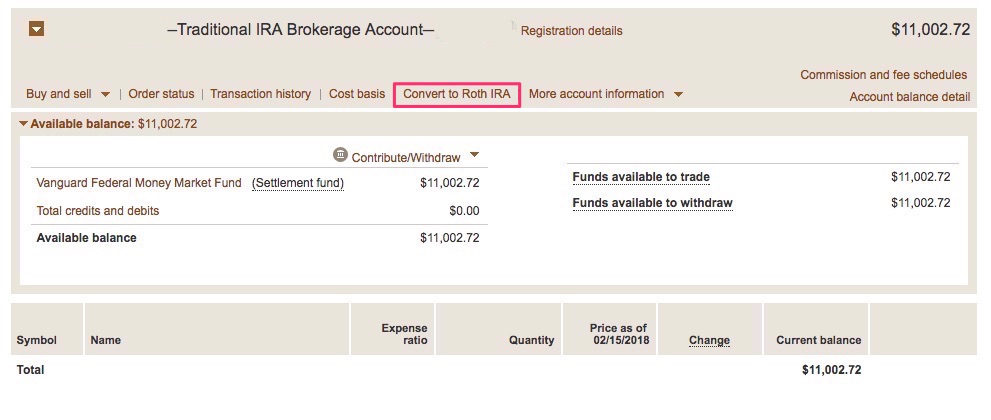The image size is (991, 420).
Task: Click the More account information label
Action: click(596, 94)
